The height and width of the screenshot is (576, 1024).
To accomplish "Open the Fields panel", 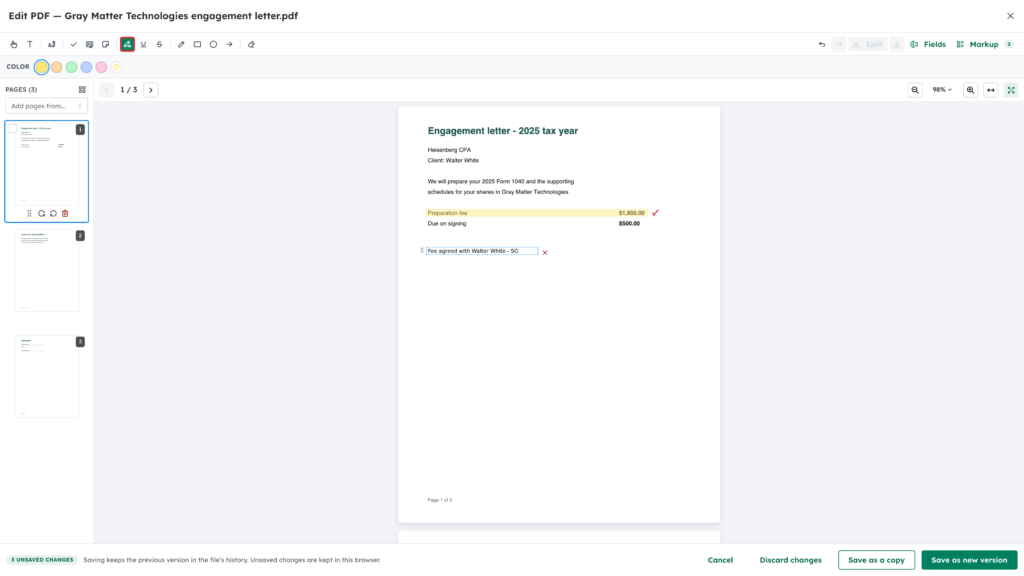I will coord(928,44).
